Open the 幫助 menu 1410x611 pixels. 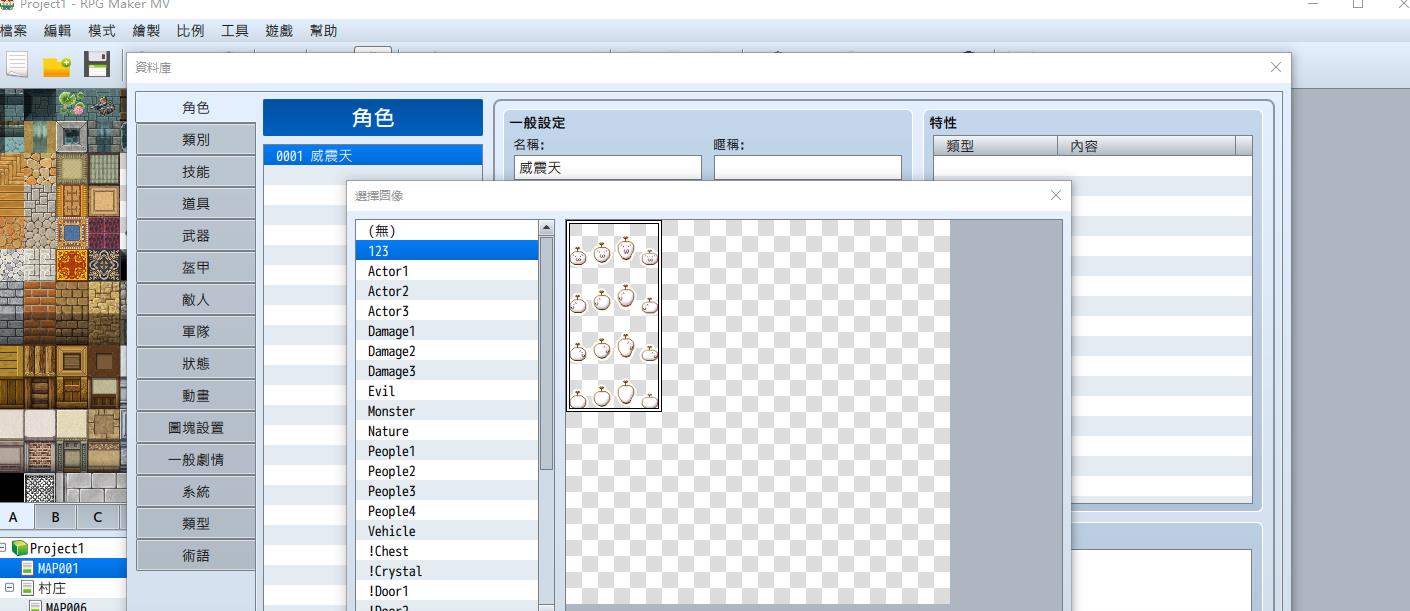pyautogui.click(x=323, y=31)
